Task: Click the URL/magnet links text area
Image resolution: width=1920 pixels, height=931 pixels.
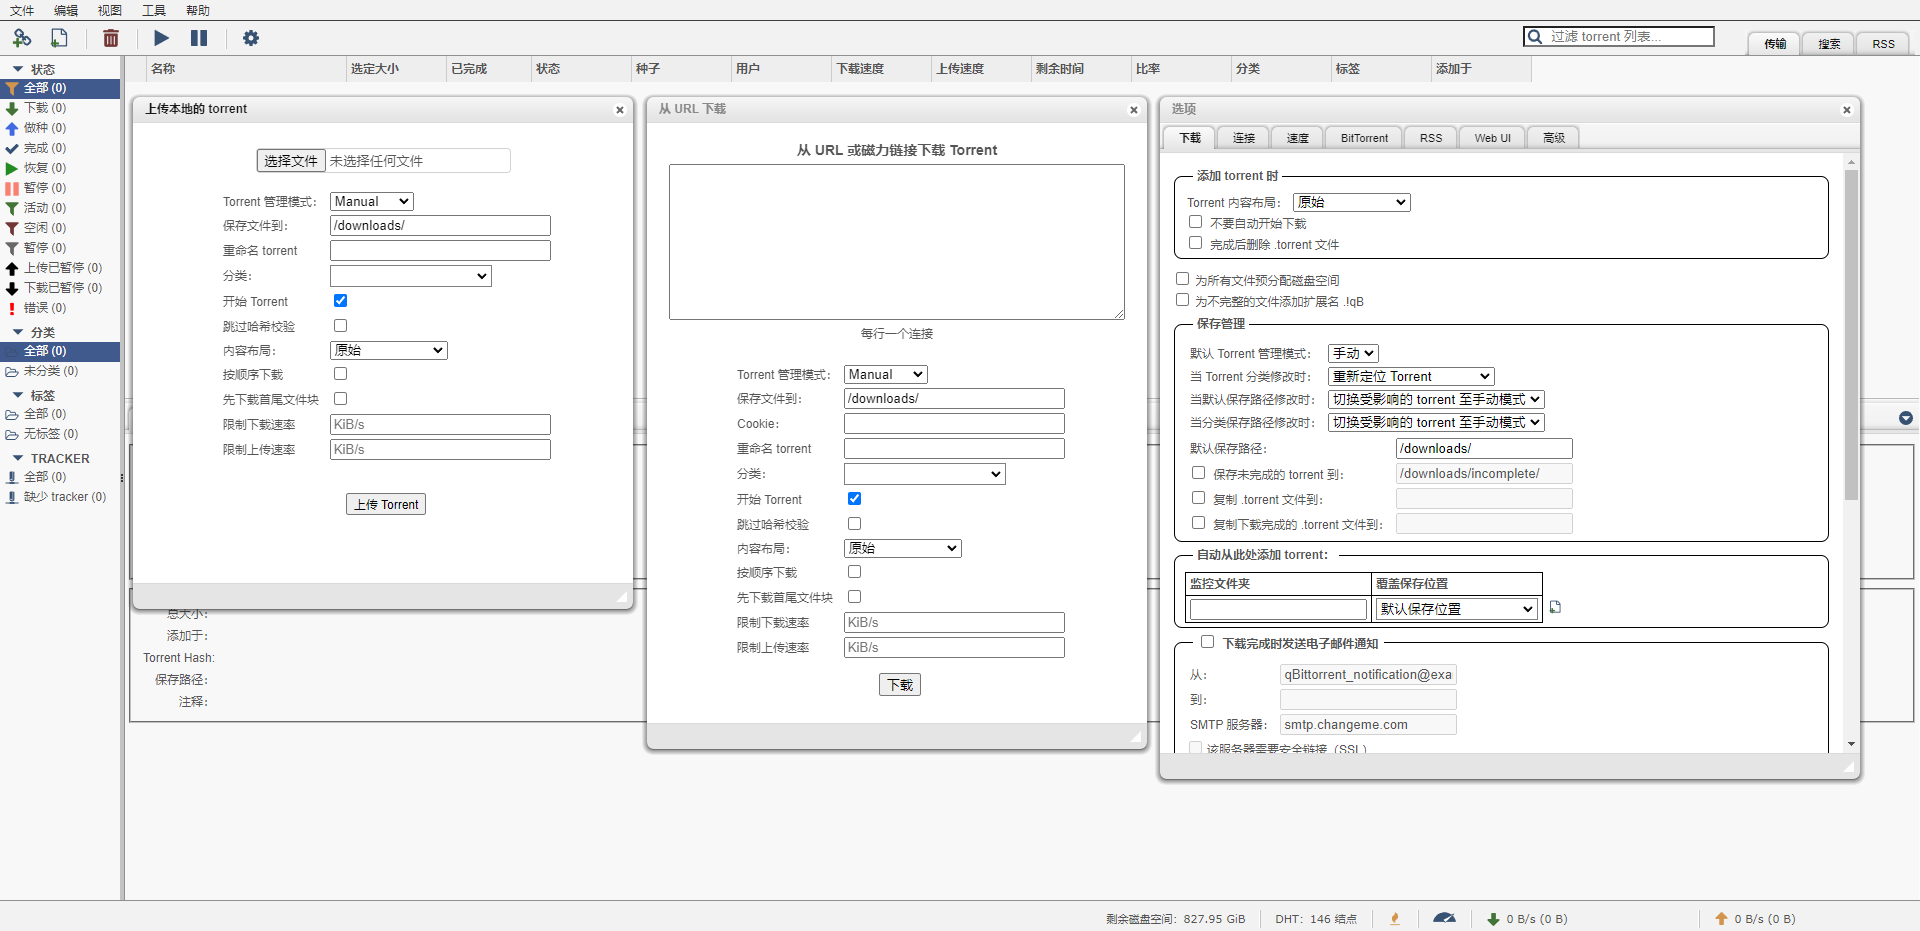Action: point(896,242)
